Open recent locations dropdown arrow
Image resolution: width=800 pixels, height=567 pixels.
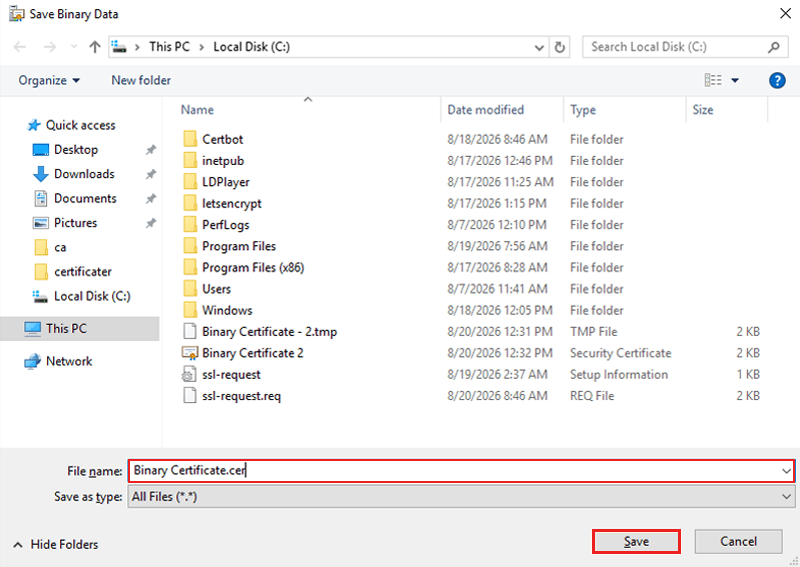coord(74,47)
